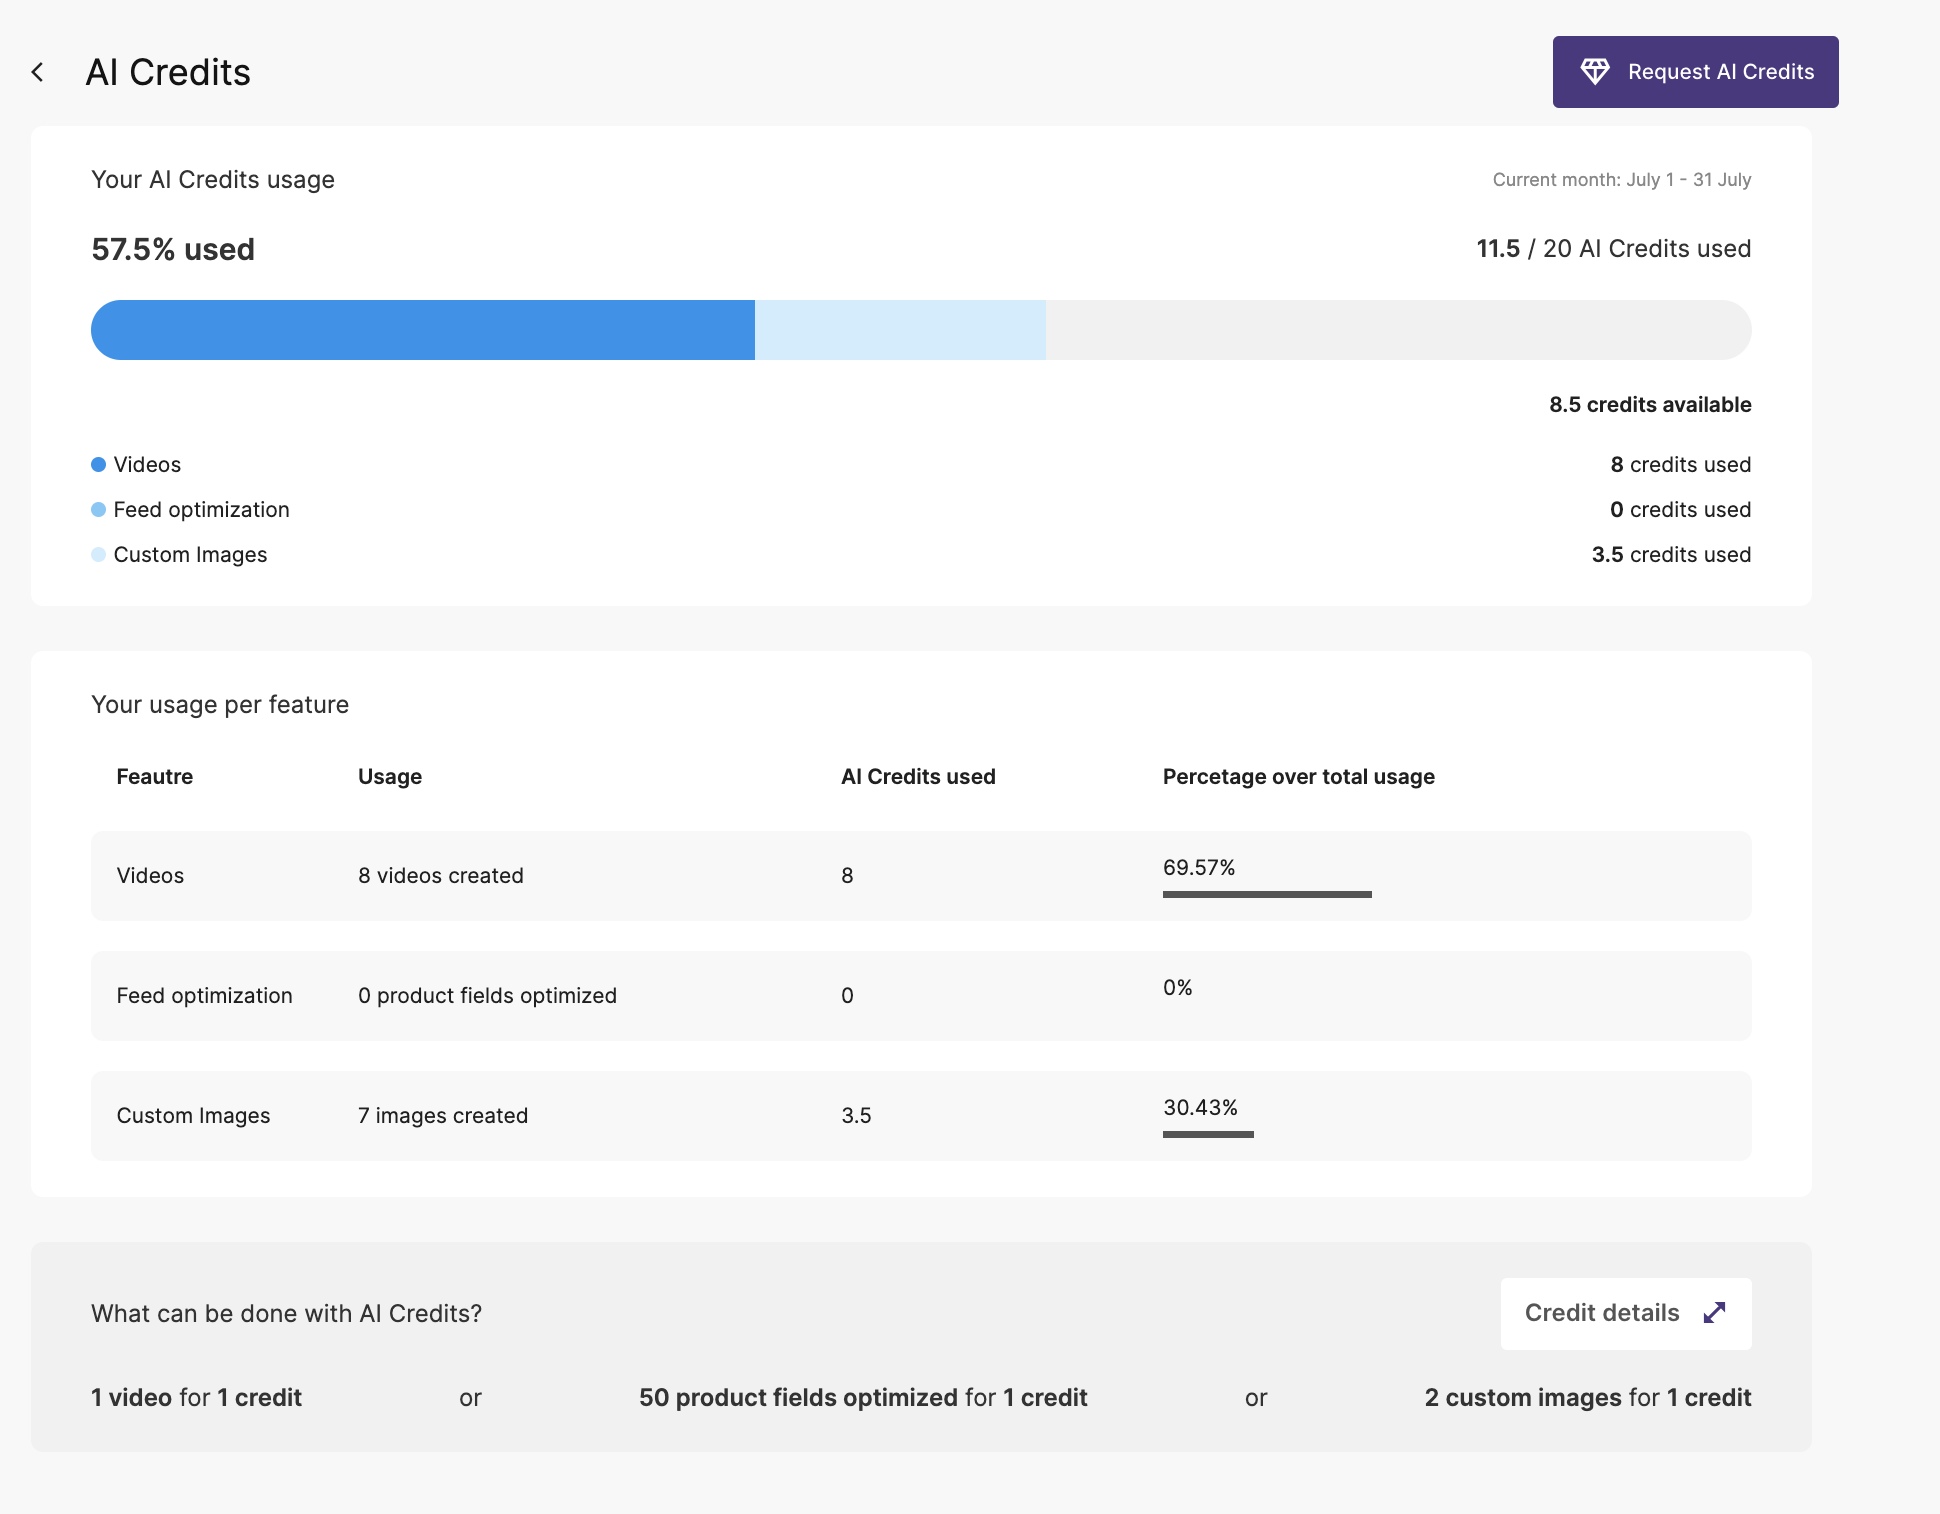Click the Custom Images legend color dot
This screenshot has width=1940, height=1514.
tap(98, 555)
